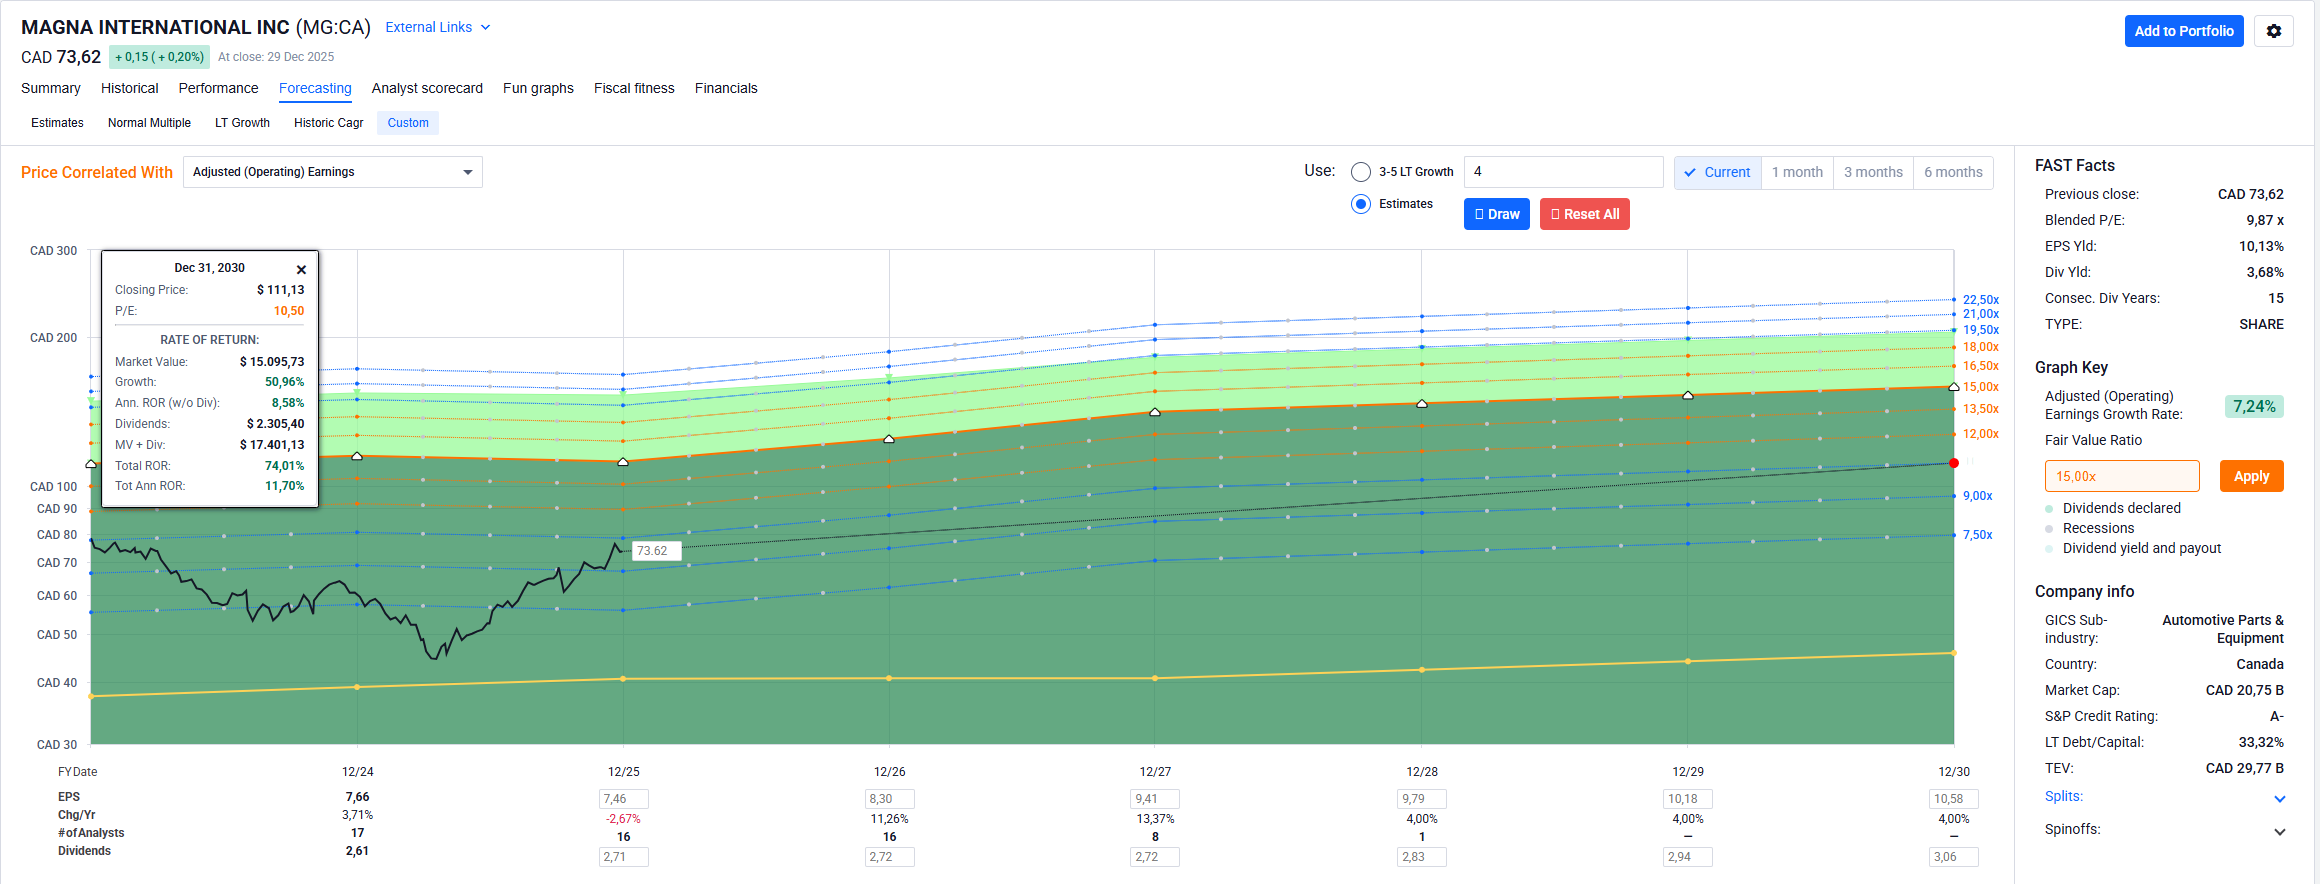Apply the fair value ratio
Image resolution: width=2320 pixels, height=884 pixels.
(x=2251, y=476)
